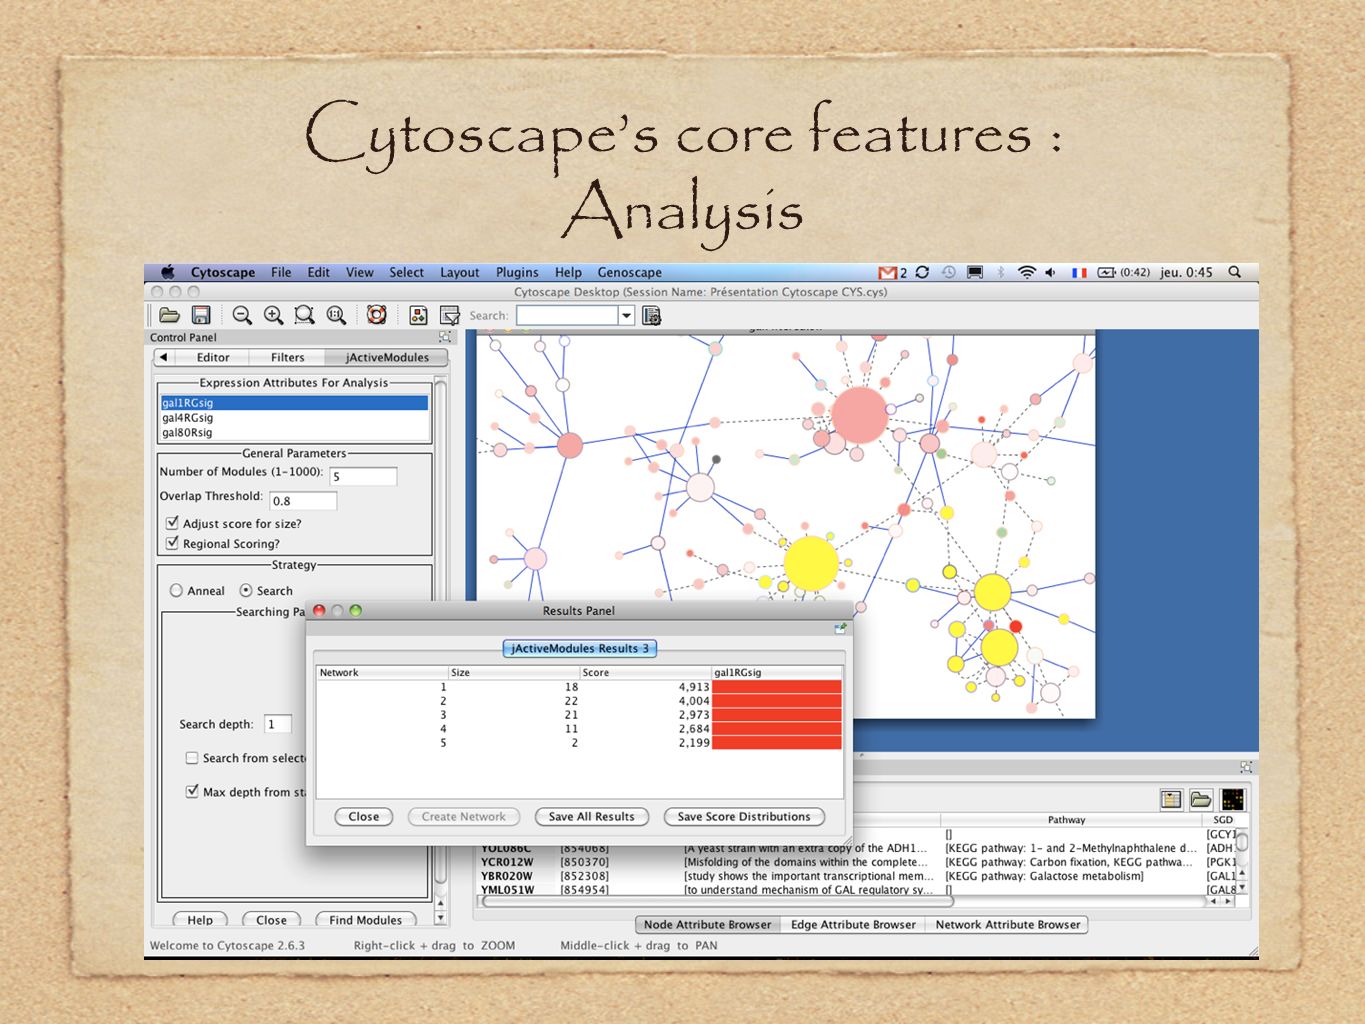The image size is (1365, 1024).
Task: Toggle 'Max depth from start' checkbox
Action: (x=192, y=791)
